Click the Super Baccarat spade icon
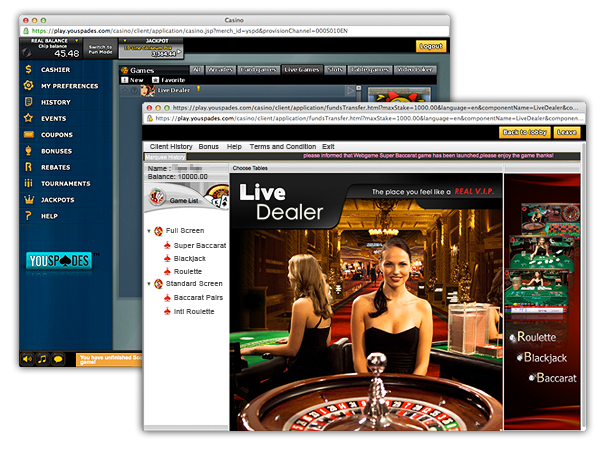 click(167, 246)
